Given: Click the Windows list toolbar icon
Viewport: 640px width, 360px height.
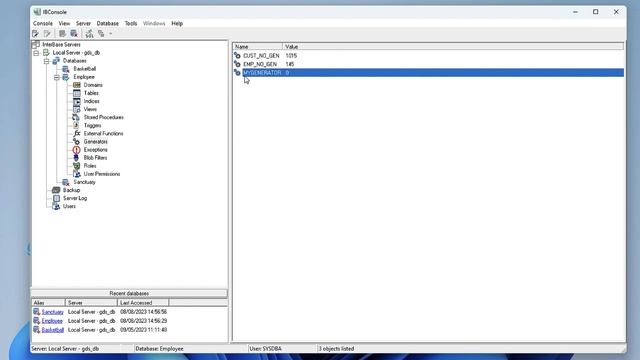Looking at the screenshot, I should [x=101, y=33].
